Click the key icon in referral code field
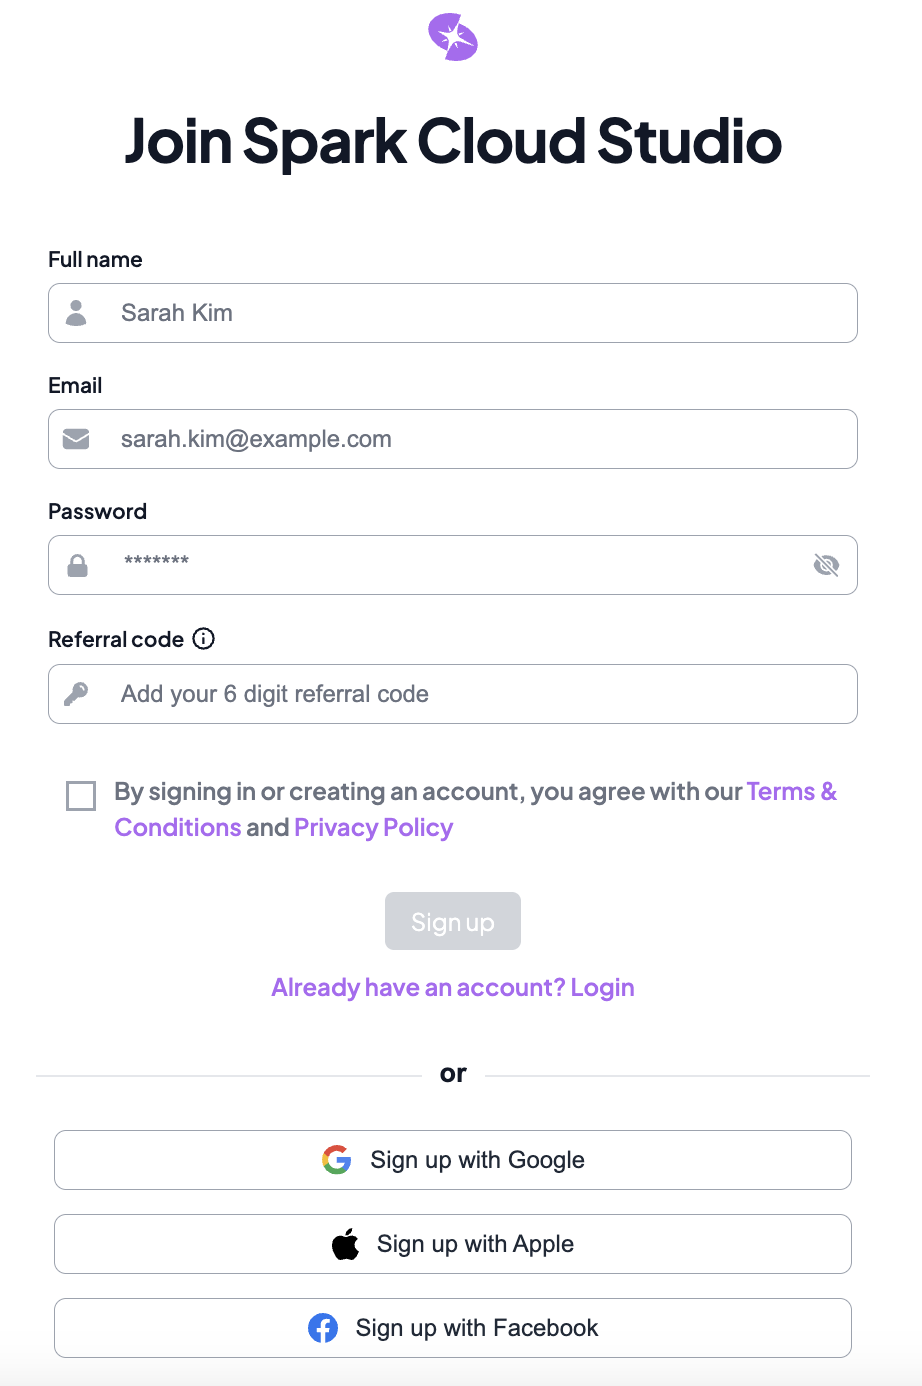 pyautogui.click(x=75, y=693)
